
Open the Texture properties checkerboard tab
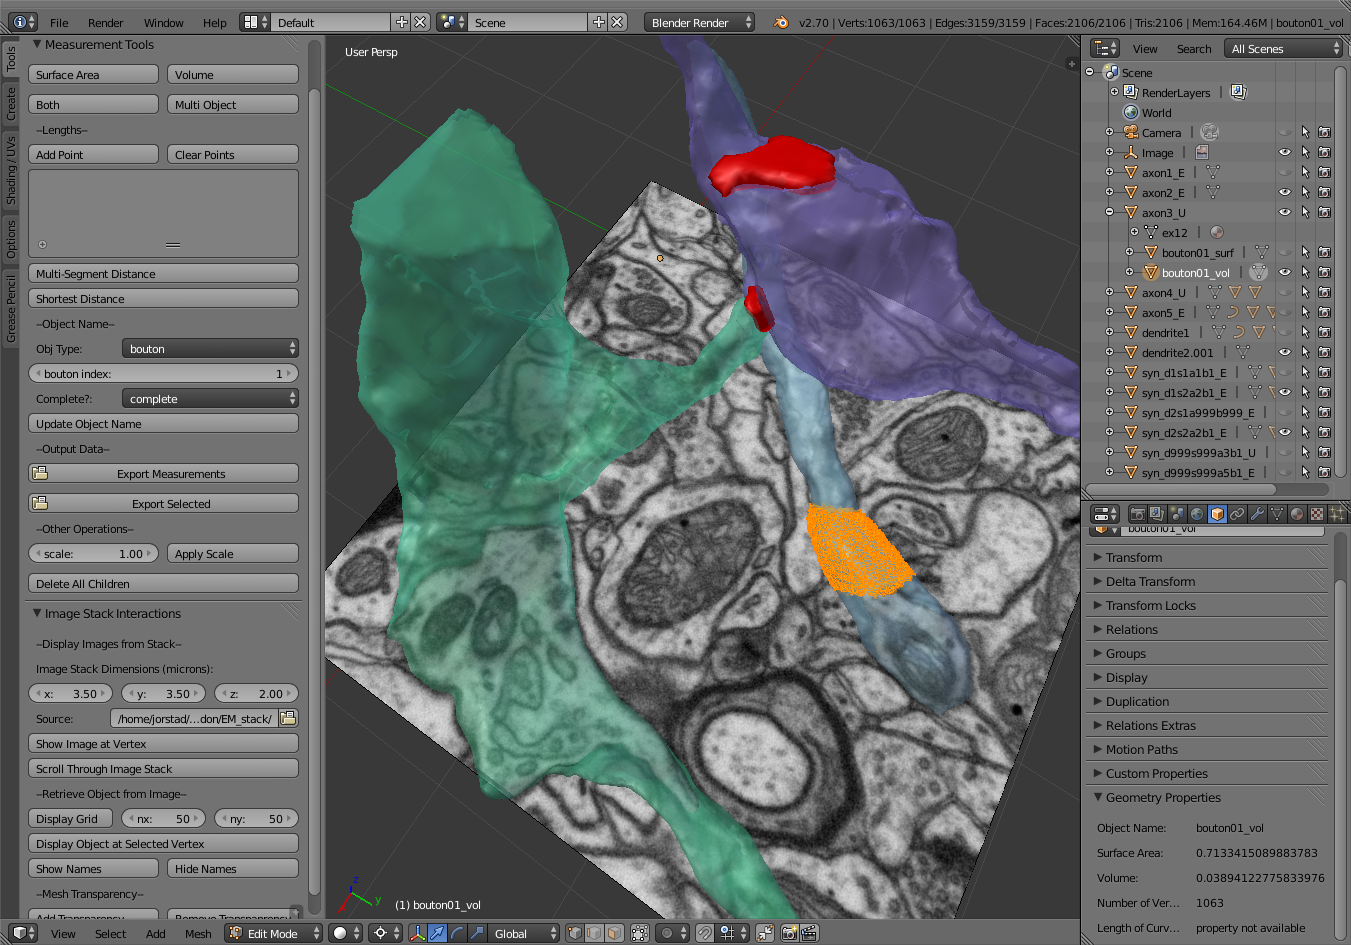(1317, 514)
